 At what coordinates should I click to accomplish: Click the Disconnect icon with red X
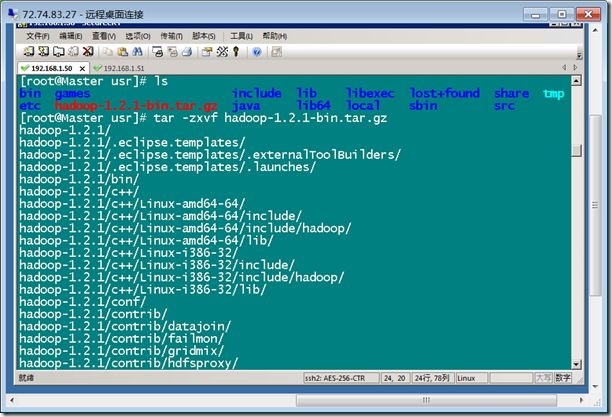(88, 52)
